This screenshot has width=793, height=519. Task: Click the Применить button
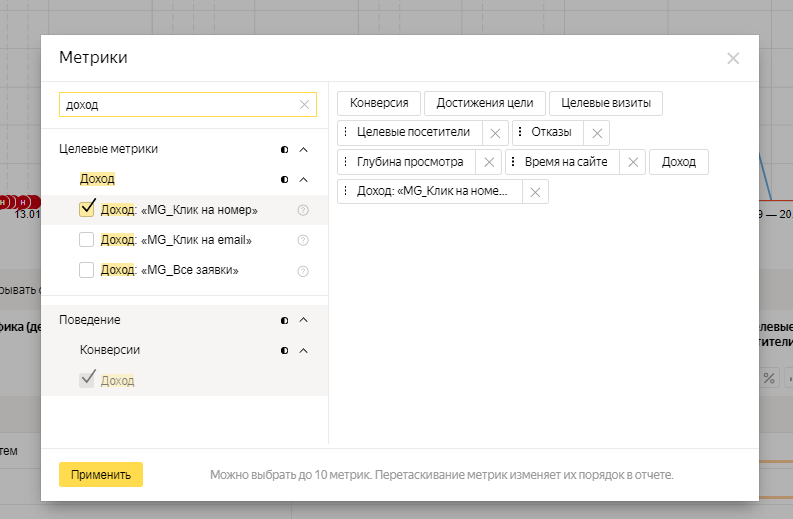pos(101,474)
